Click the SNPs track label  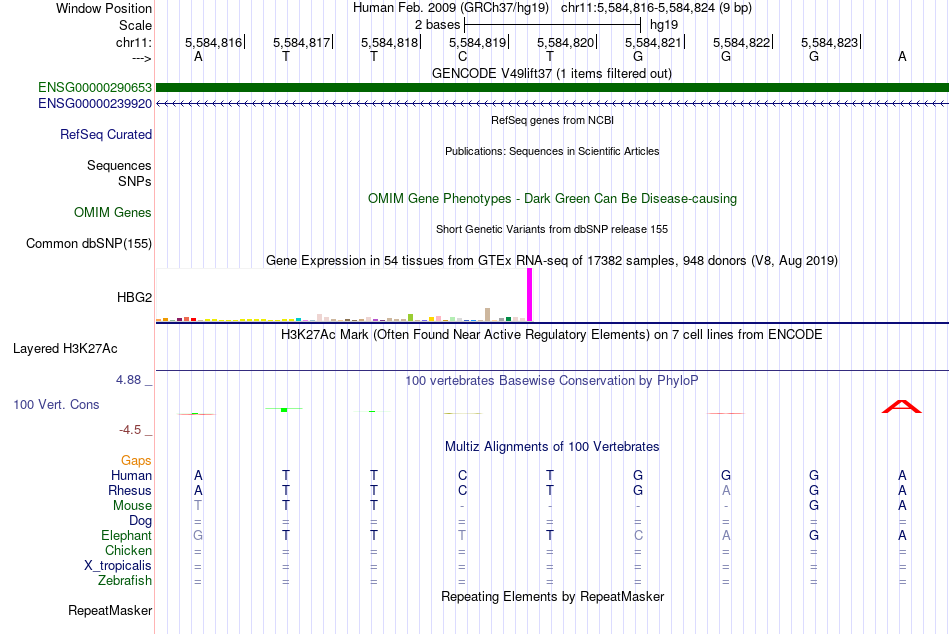[x=135, y=181]
